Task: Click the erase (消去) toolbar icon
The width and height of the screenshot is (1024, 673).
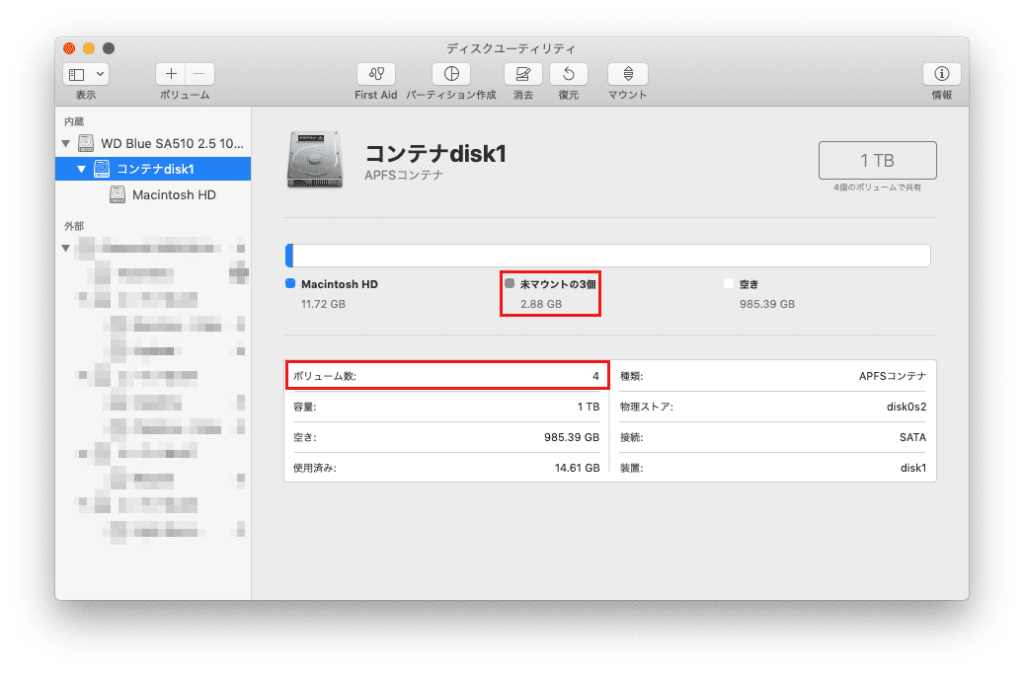Action: click(523, 74)
